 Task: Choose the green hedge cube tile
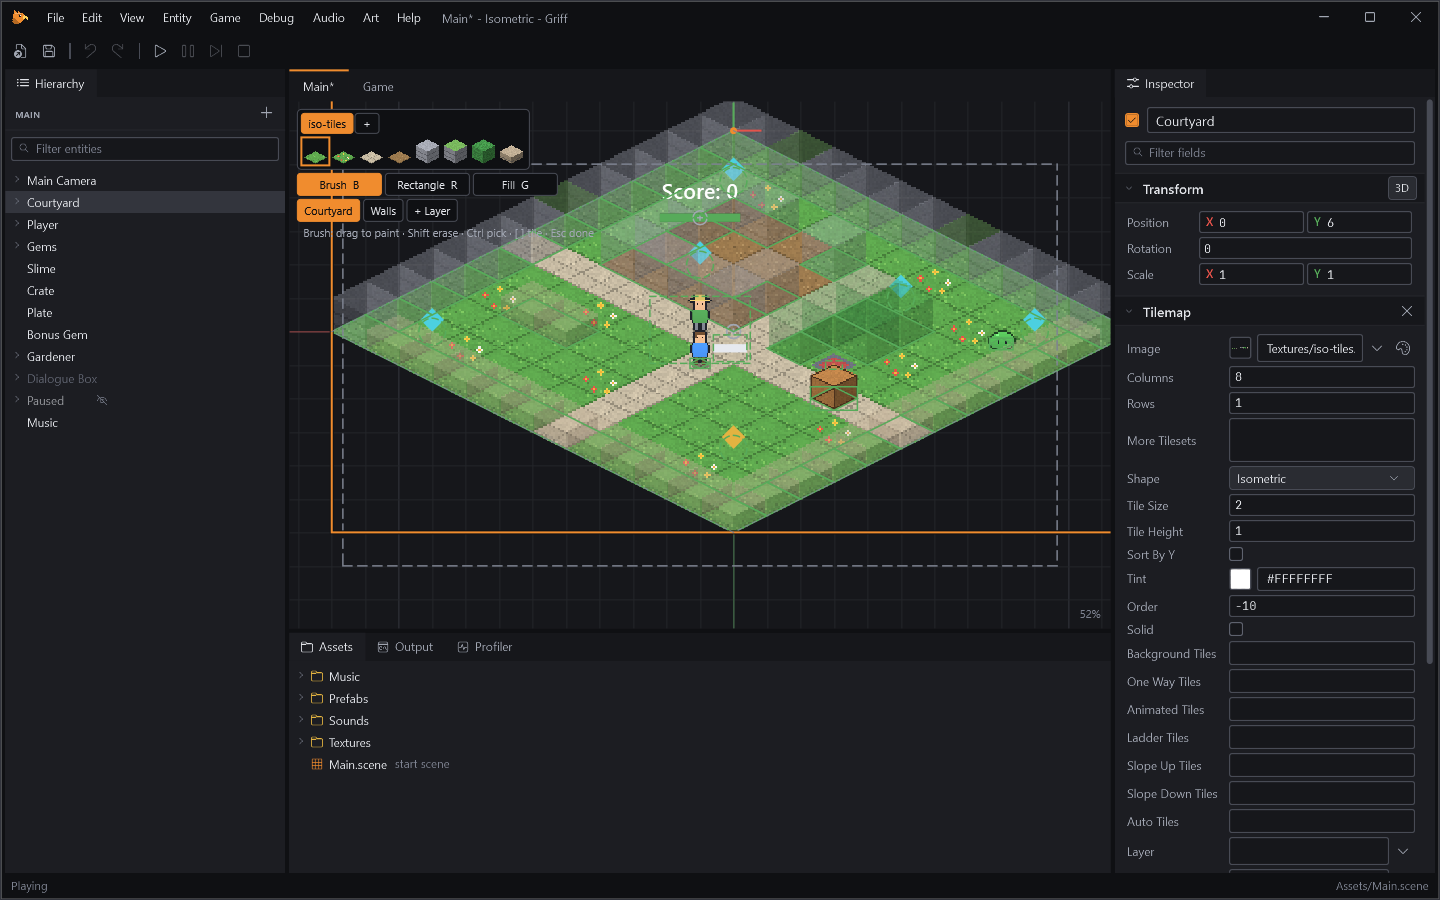click(483, 152)
